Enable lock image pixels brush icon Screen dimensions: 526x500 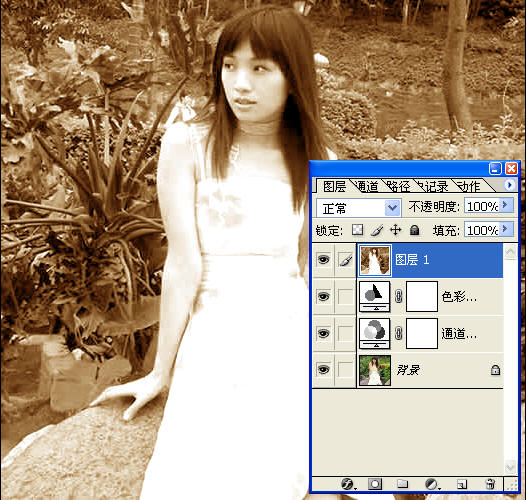377,230
